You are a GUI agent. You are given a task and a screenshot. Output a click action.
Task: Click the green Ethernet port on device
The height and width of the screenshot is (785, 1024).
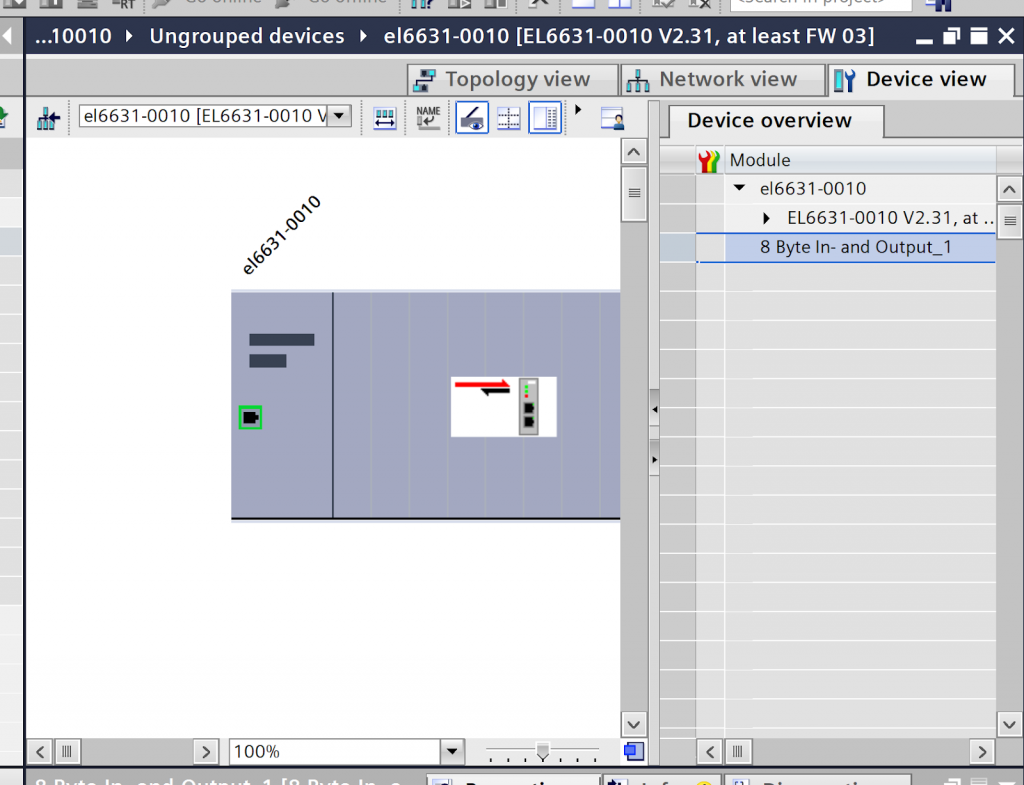[x=250, y=417]
